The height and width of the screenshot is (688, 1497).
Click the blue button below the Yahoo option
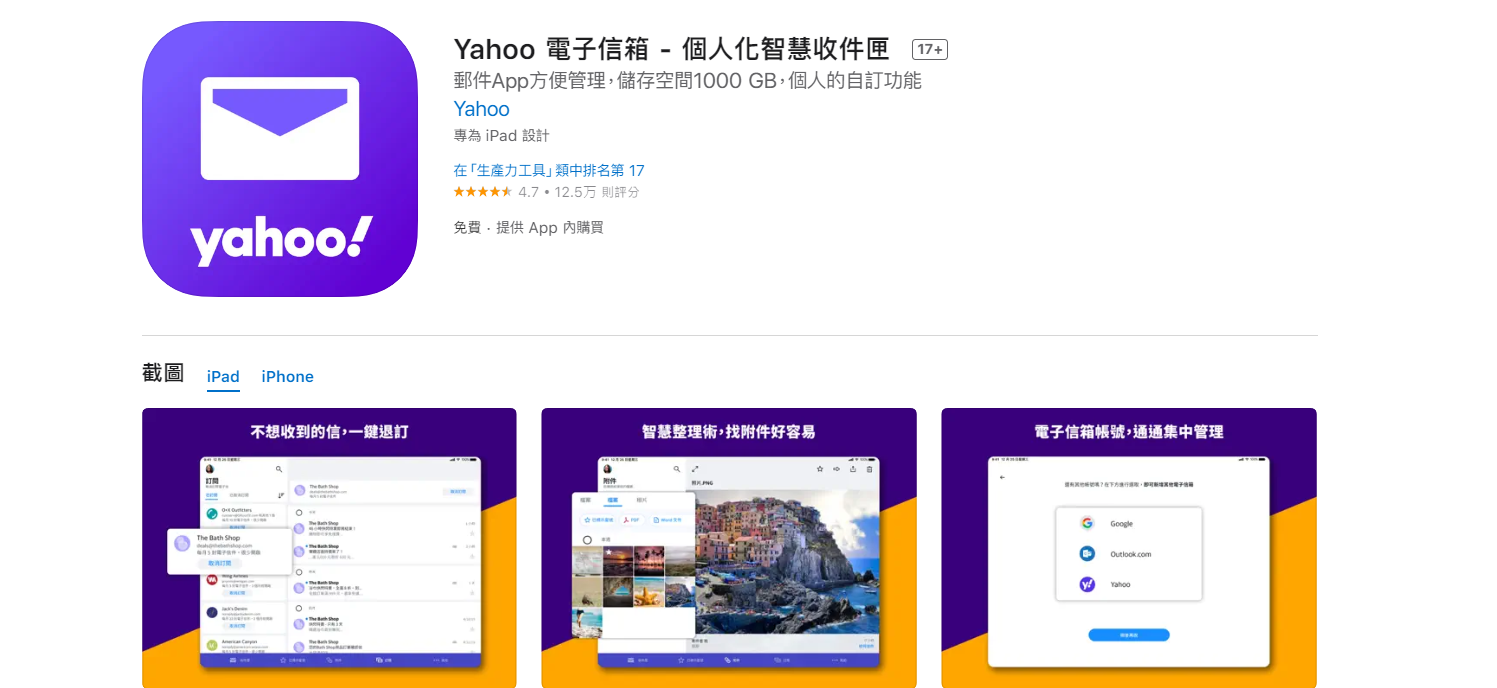click(1129, 635)
